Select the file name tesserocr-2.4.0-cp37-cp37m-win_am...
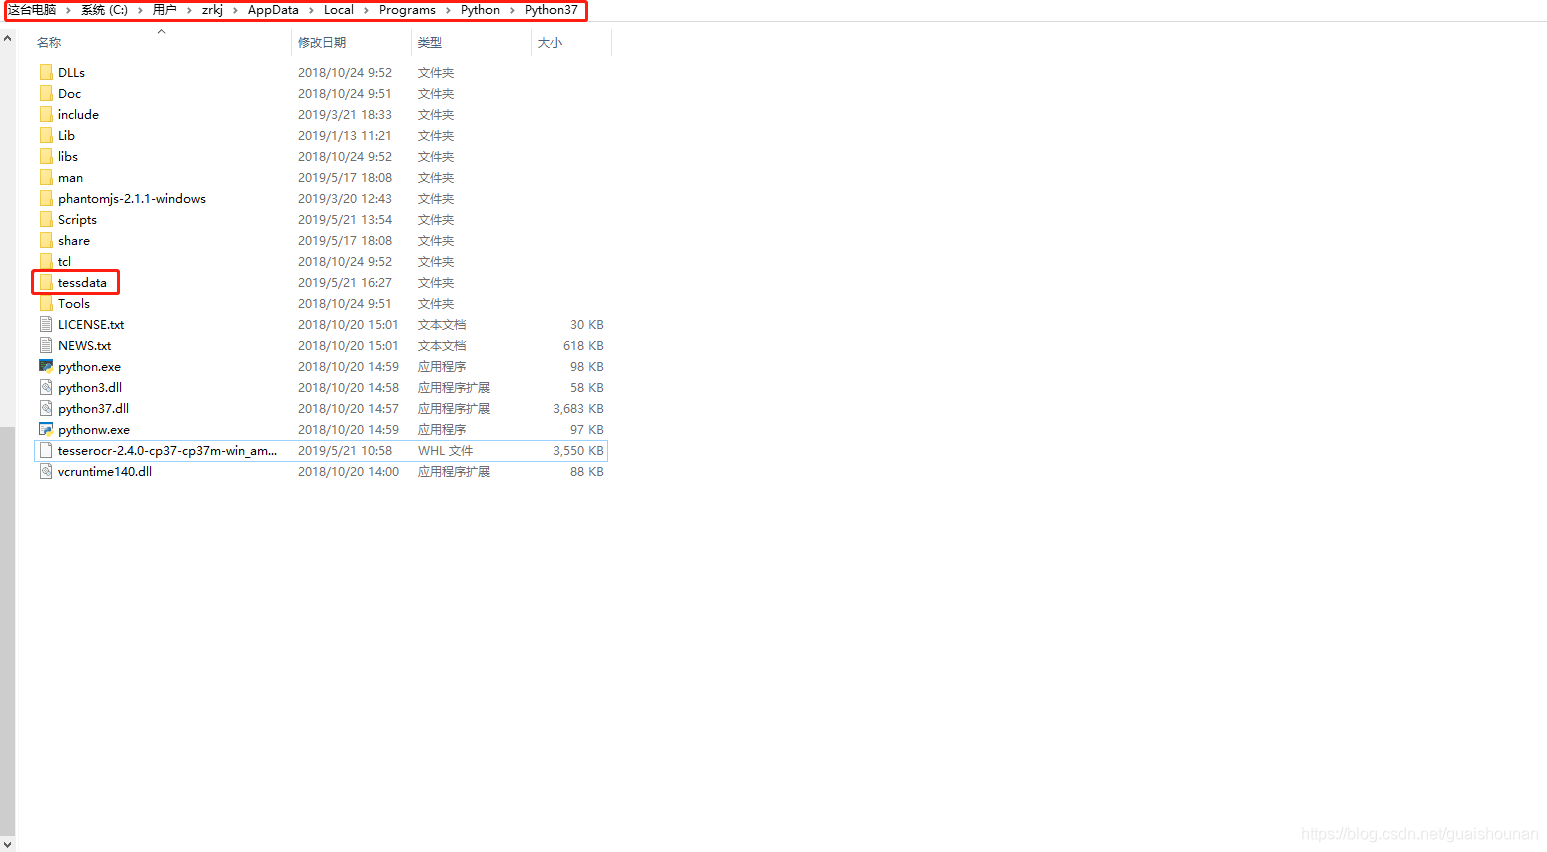This screenshot has width=1547, height=852. pyautogui.click(x=167, y=450)
